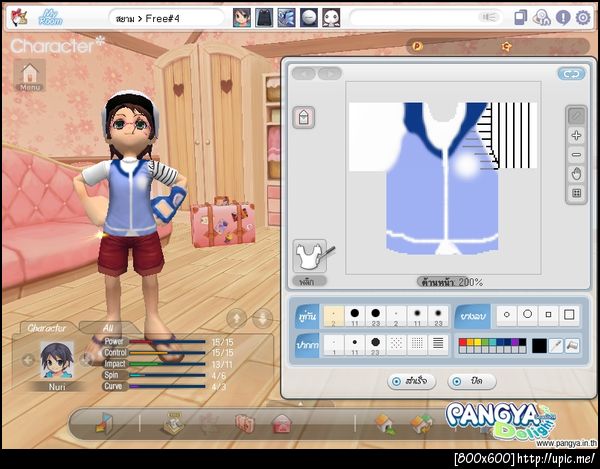The image size is (600, 469).
Task: Select the blue wing club icon in top bar
Action: 286,18
